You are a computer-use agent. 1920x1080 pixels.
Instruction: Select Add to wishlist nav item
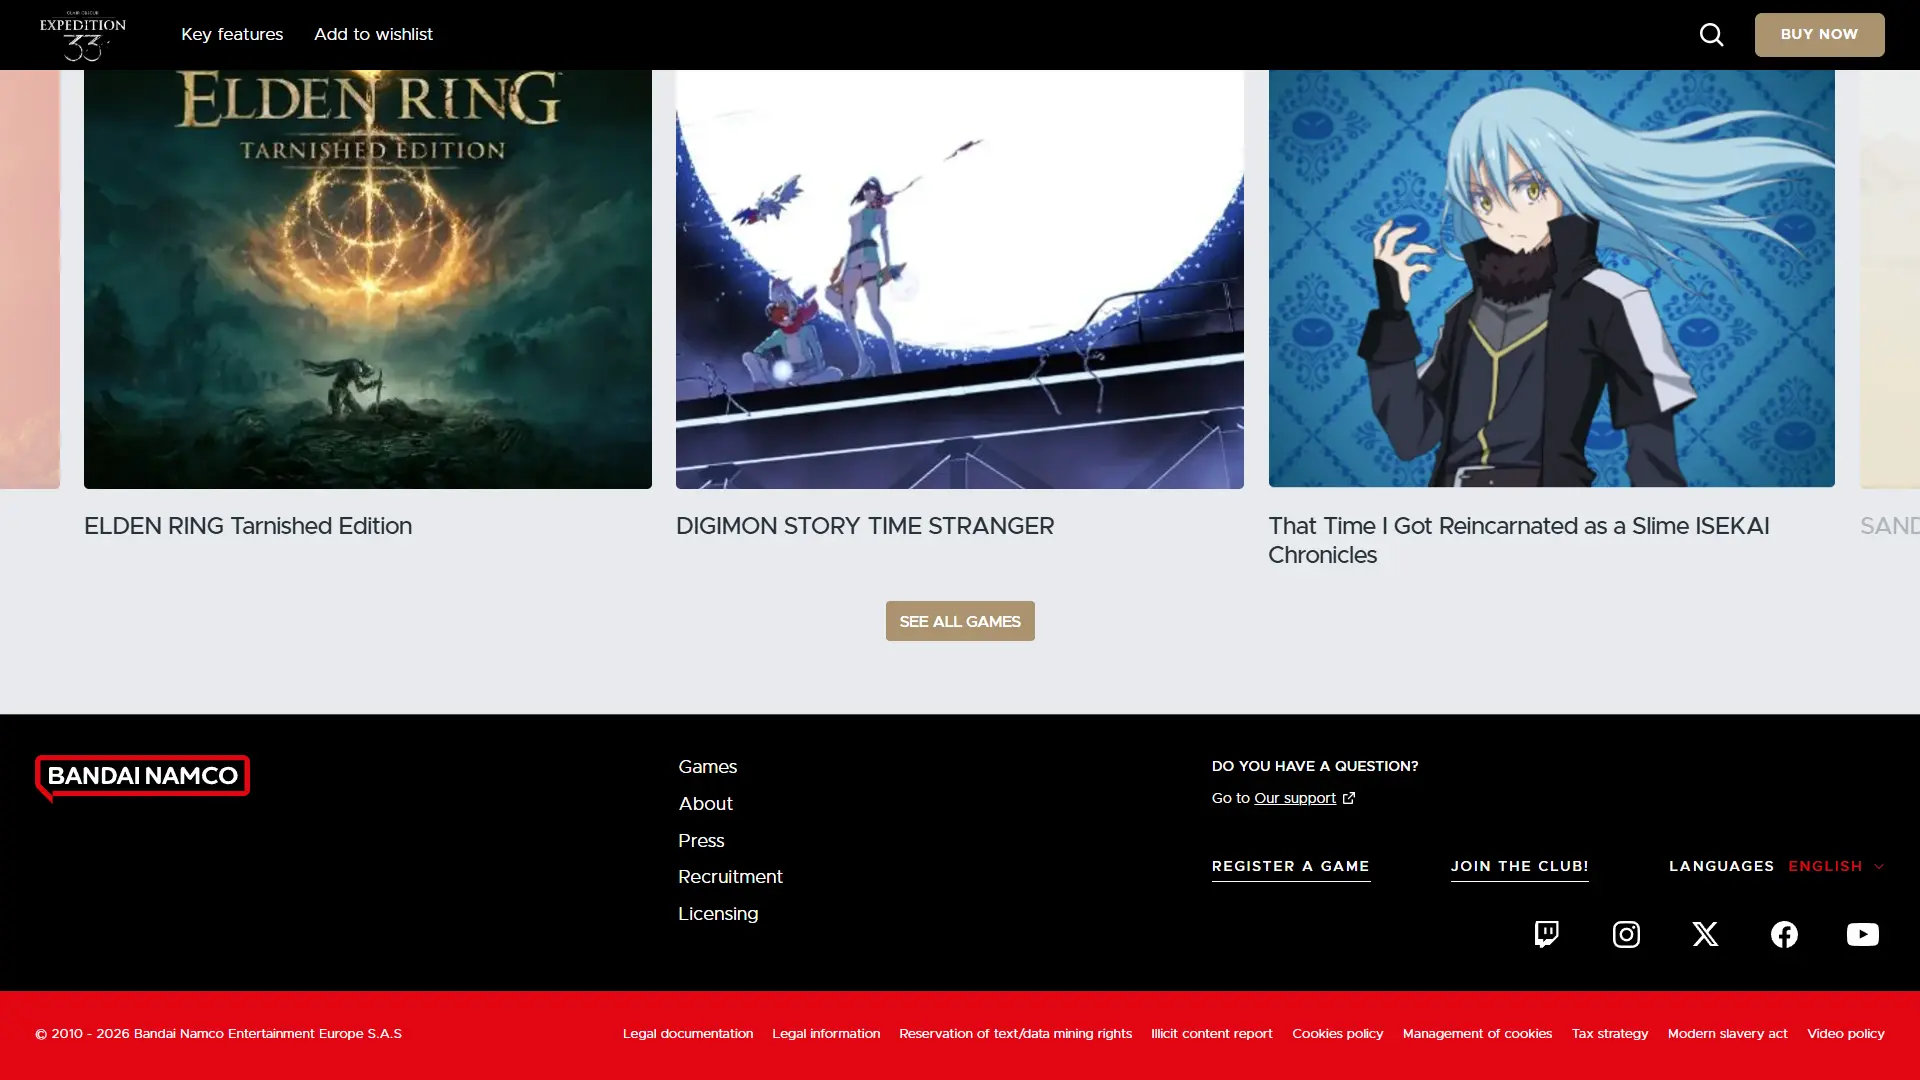pyautogui.click(x=373, y=35)
